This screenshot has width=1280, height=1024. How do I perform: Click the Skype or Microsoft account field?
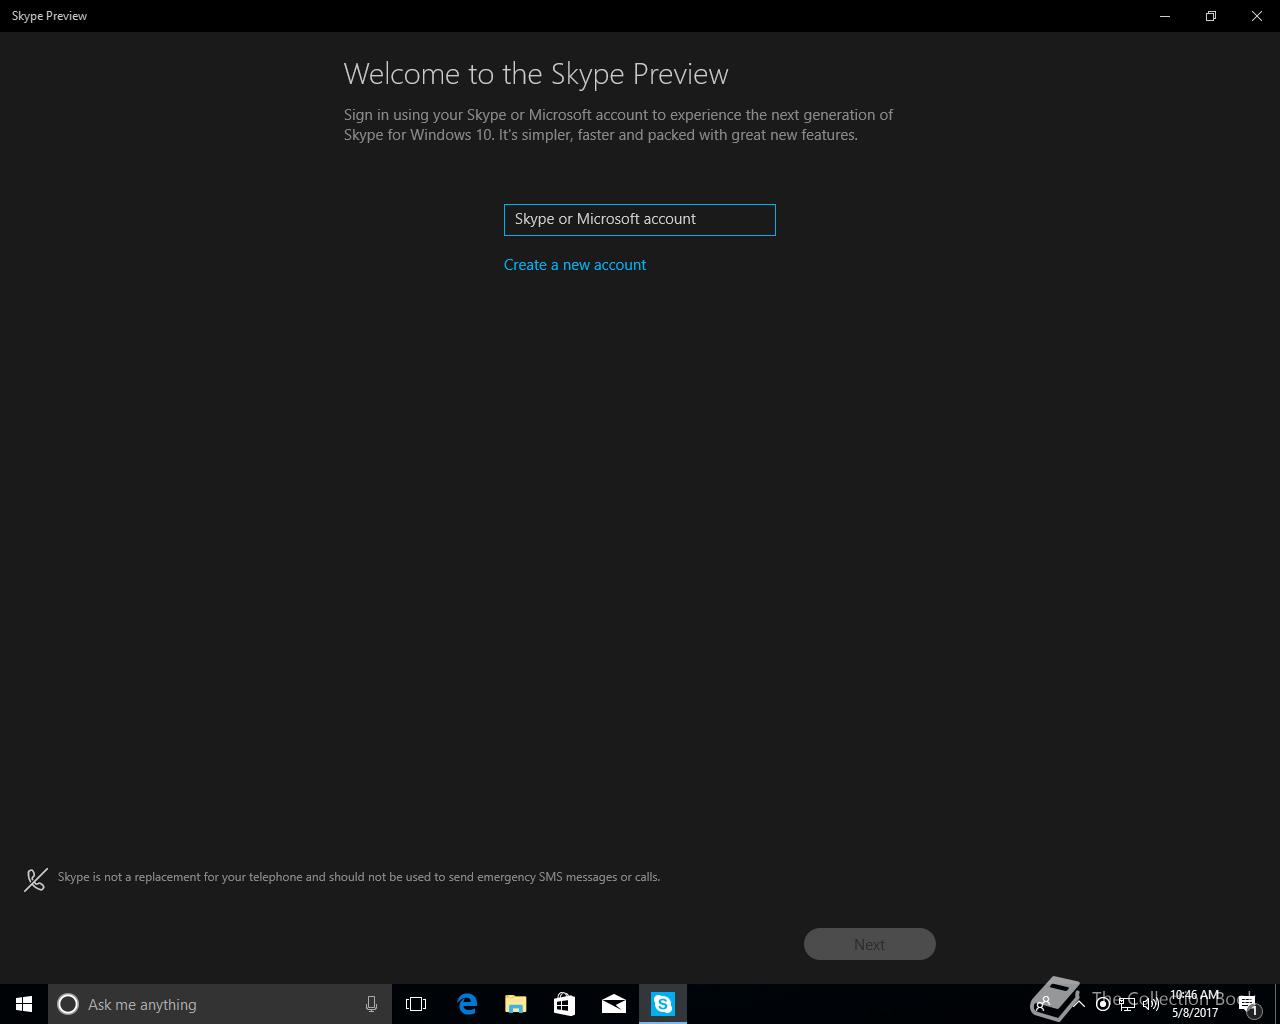640,220
